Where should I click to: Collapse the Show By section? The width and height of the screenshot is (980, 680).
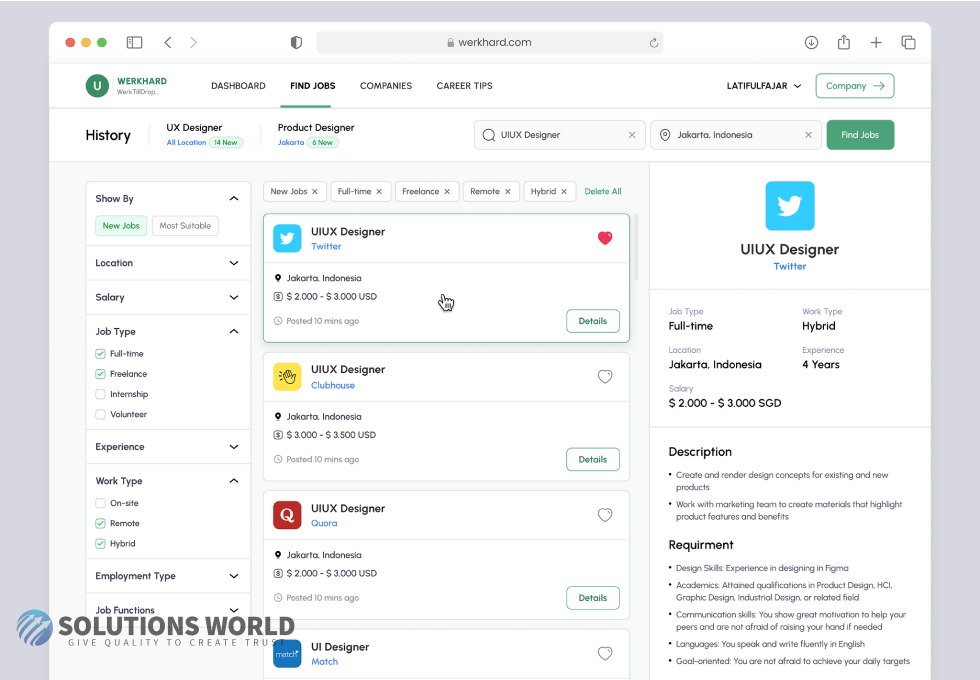click(234, 199)
